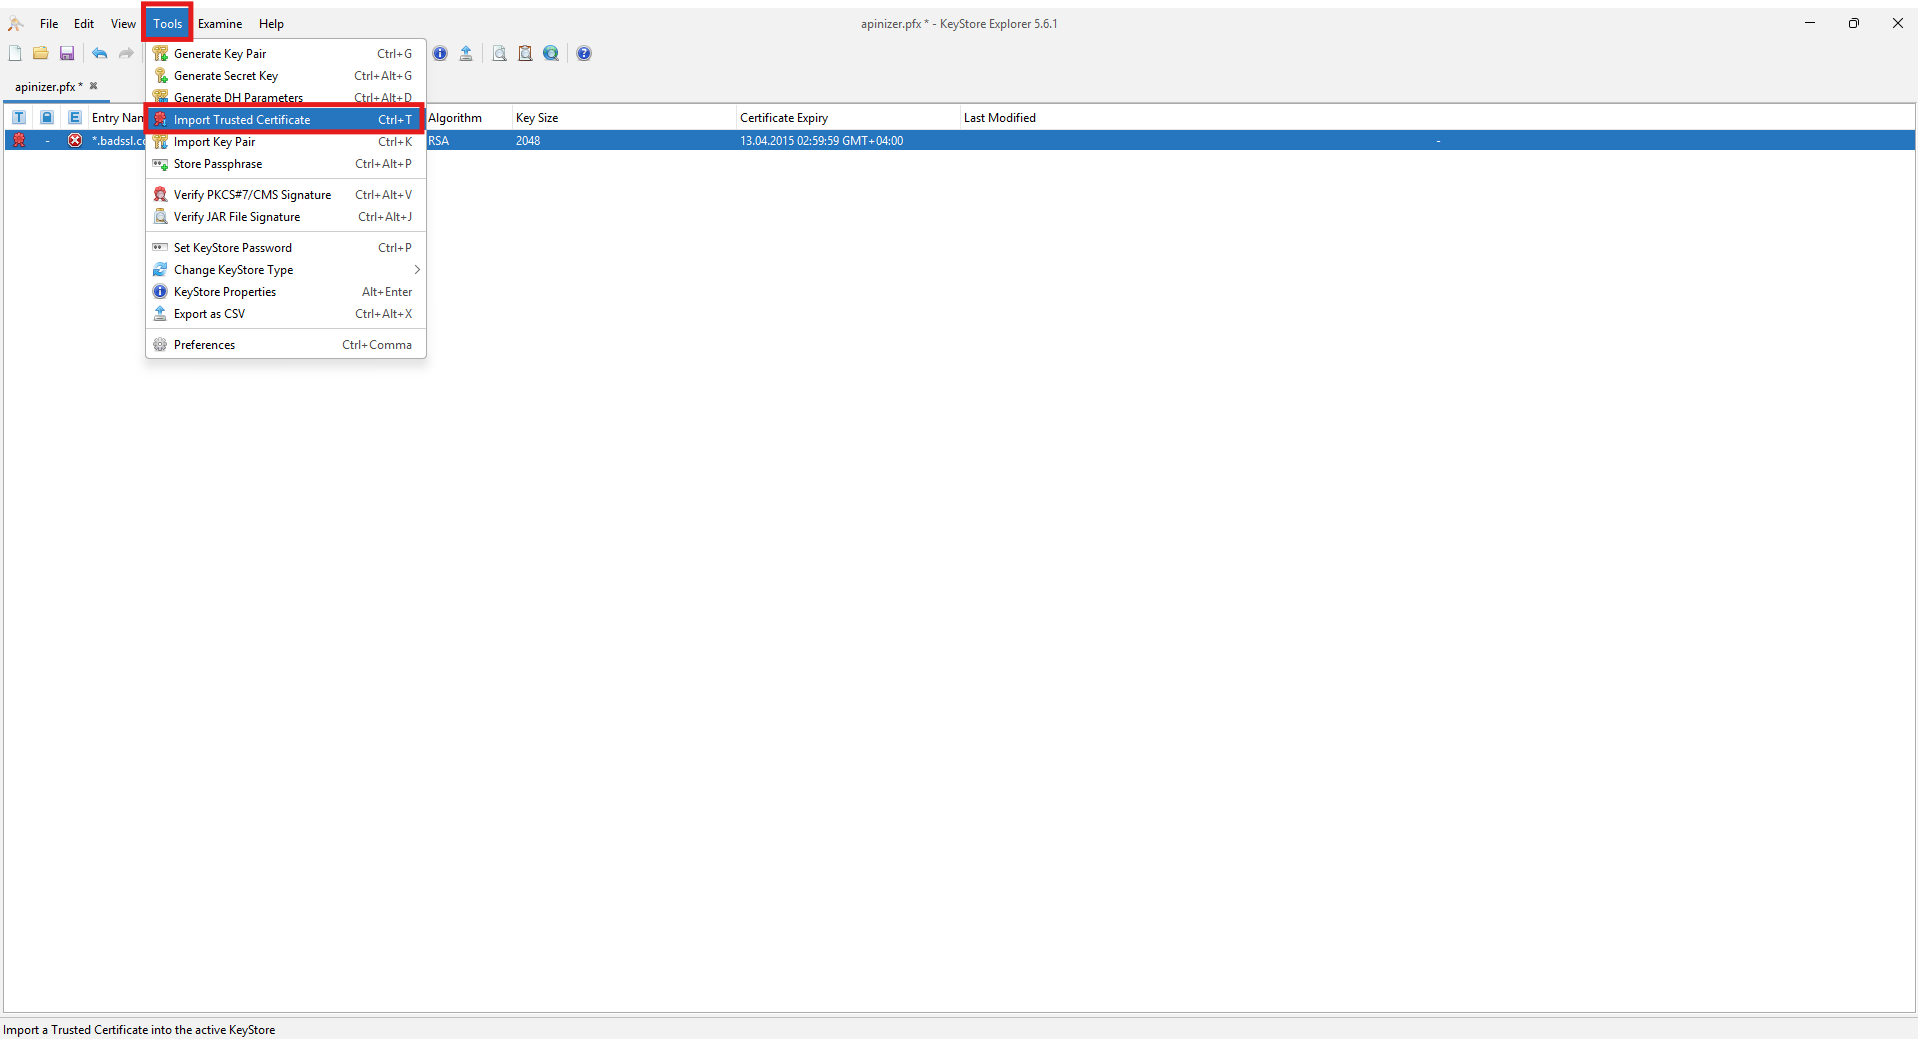Expand the Change KeyStore Type submenu
This screenshot has width=1918, height=1039.
pyautogui.click(x=286, y=270)
